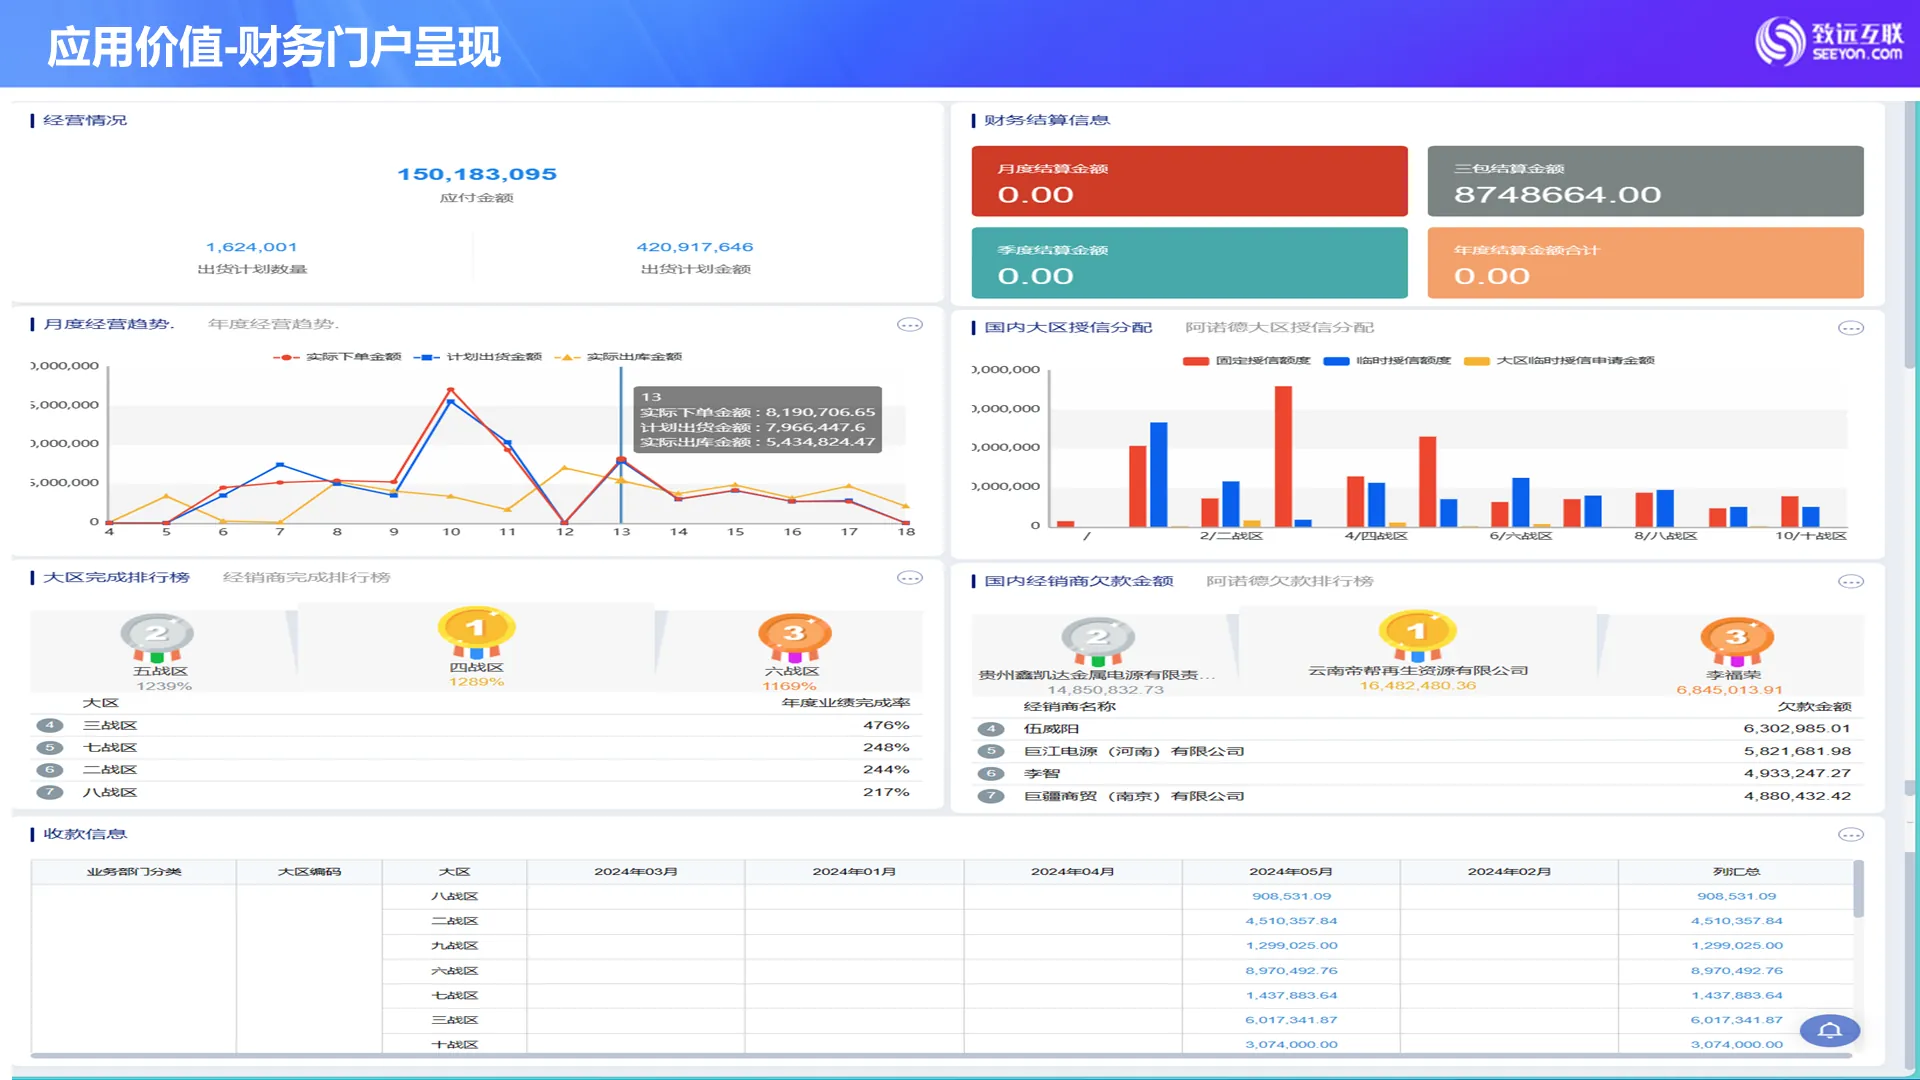1920x1080 pixels.
Task: Click the blue notification bell button
Action: point(1829,1031)
